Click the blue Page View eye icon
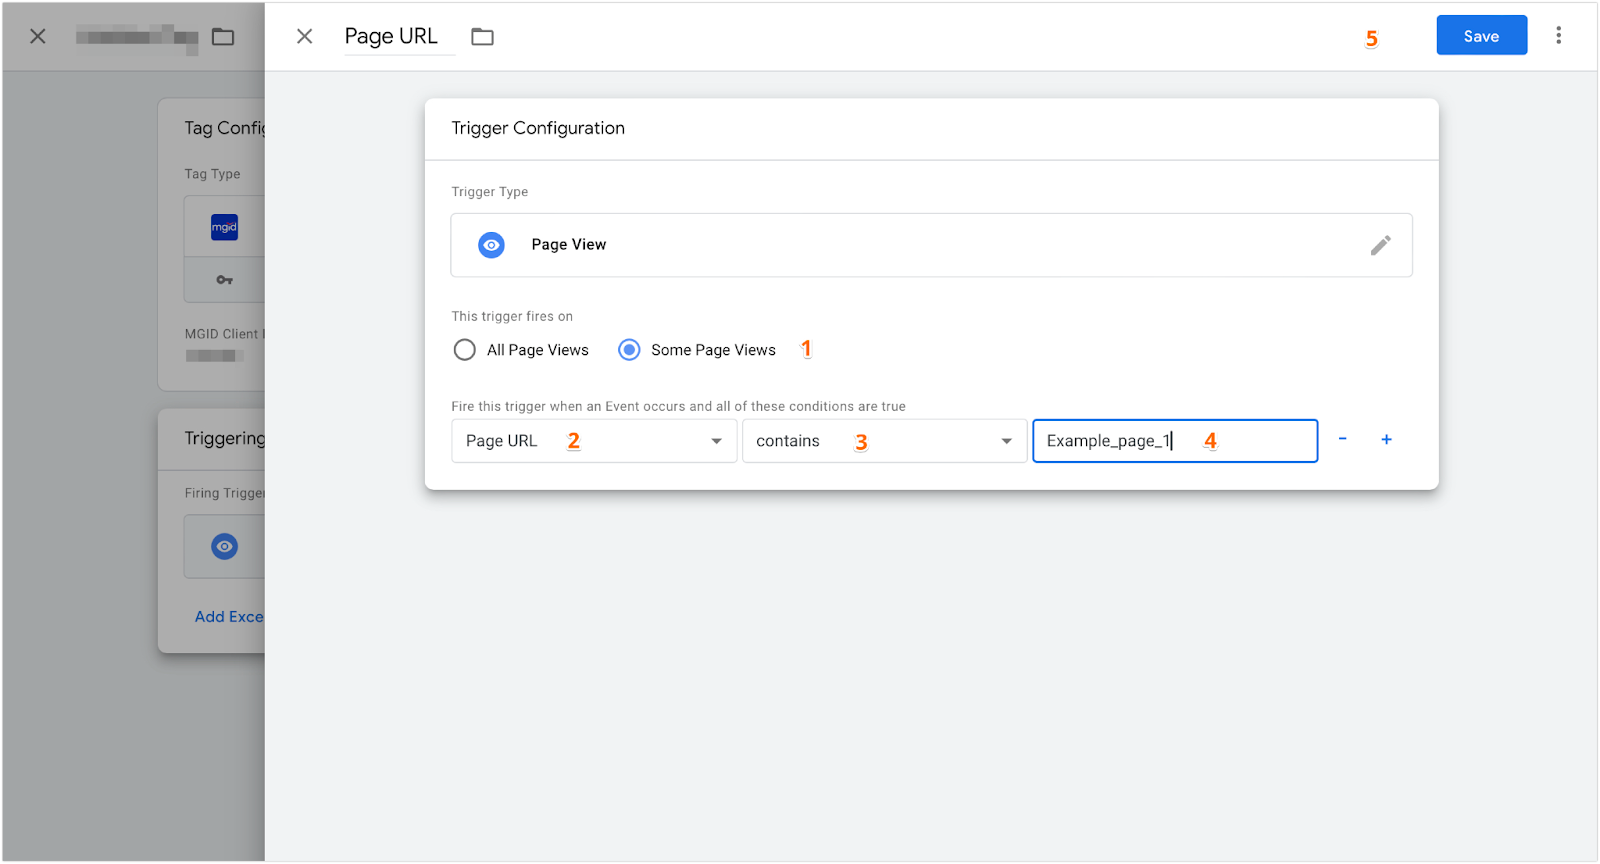1600x864 pixels. click(491, 245)
